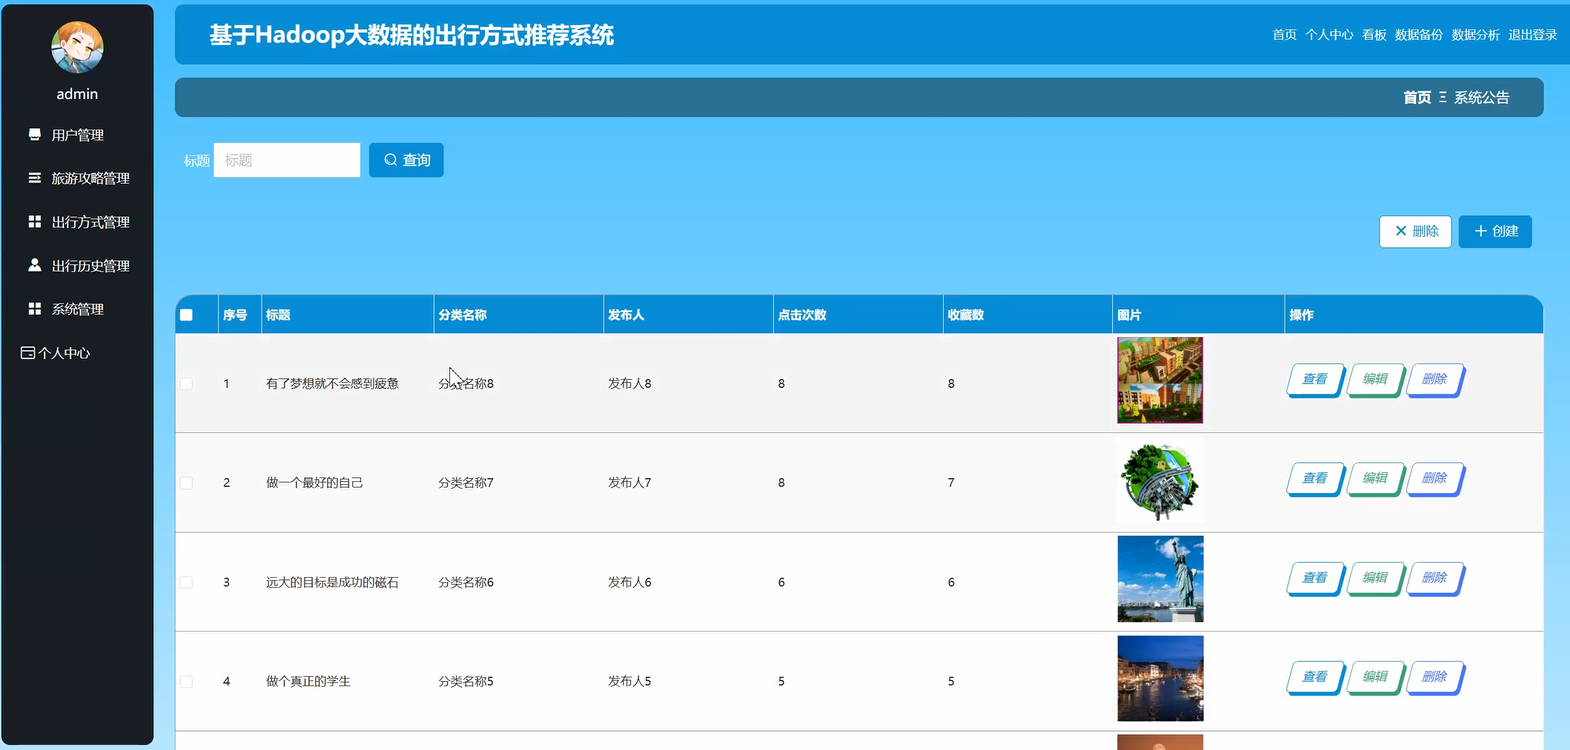Click 查看 for 远大的目标是成功的磁石

click(1315, 579)
